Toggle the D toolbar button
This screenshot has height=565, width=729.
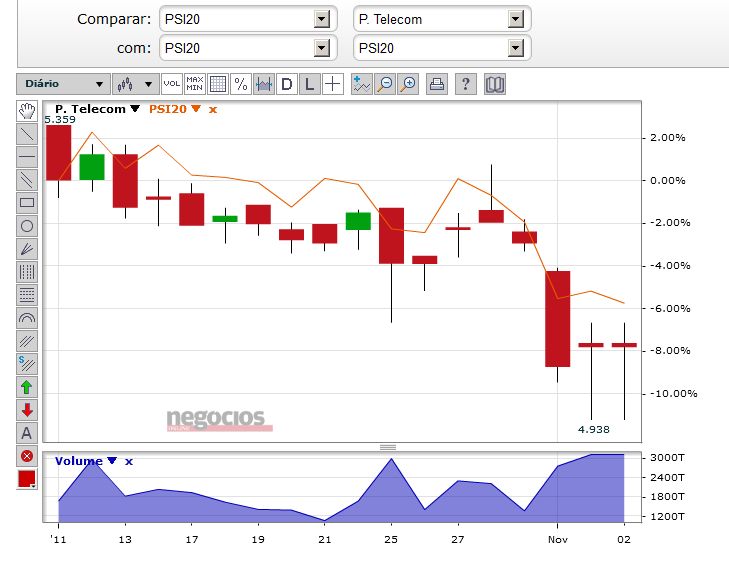(286, 84)
